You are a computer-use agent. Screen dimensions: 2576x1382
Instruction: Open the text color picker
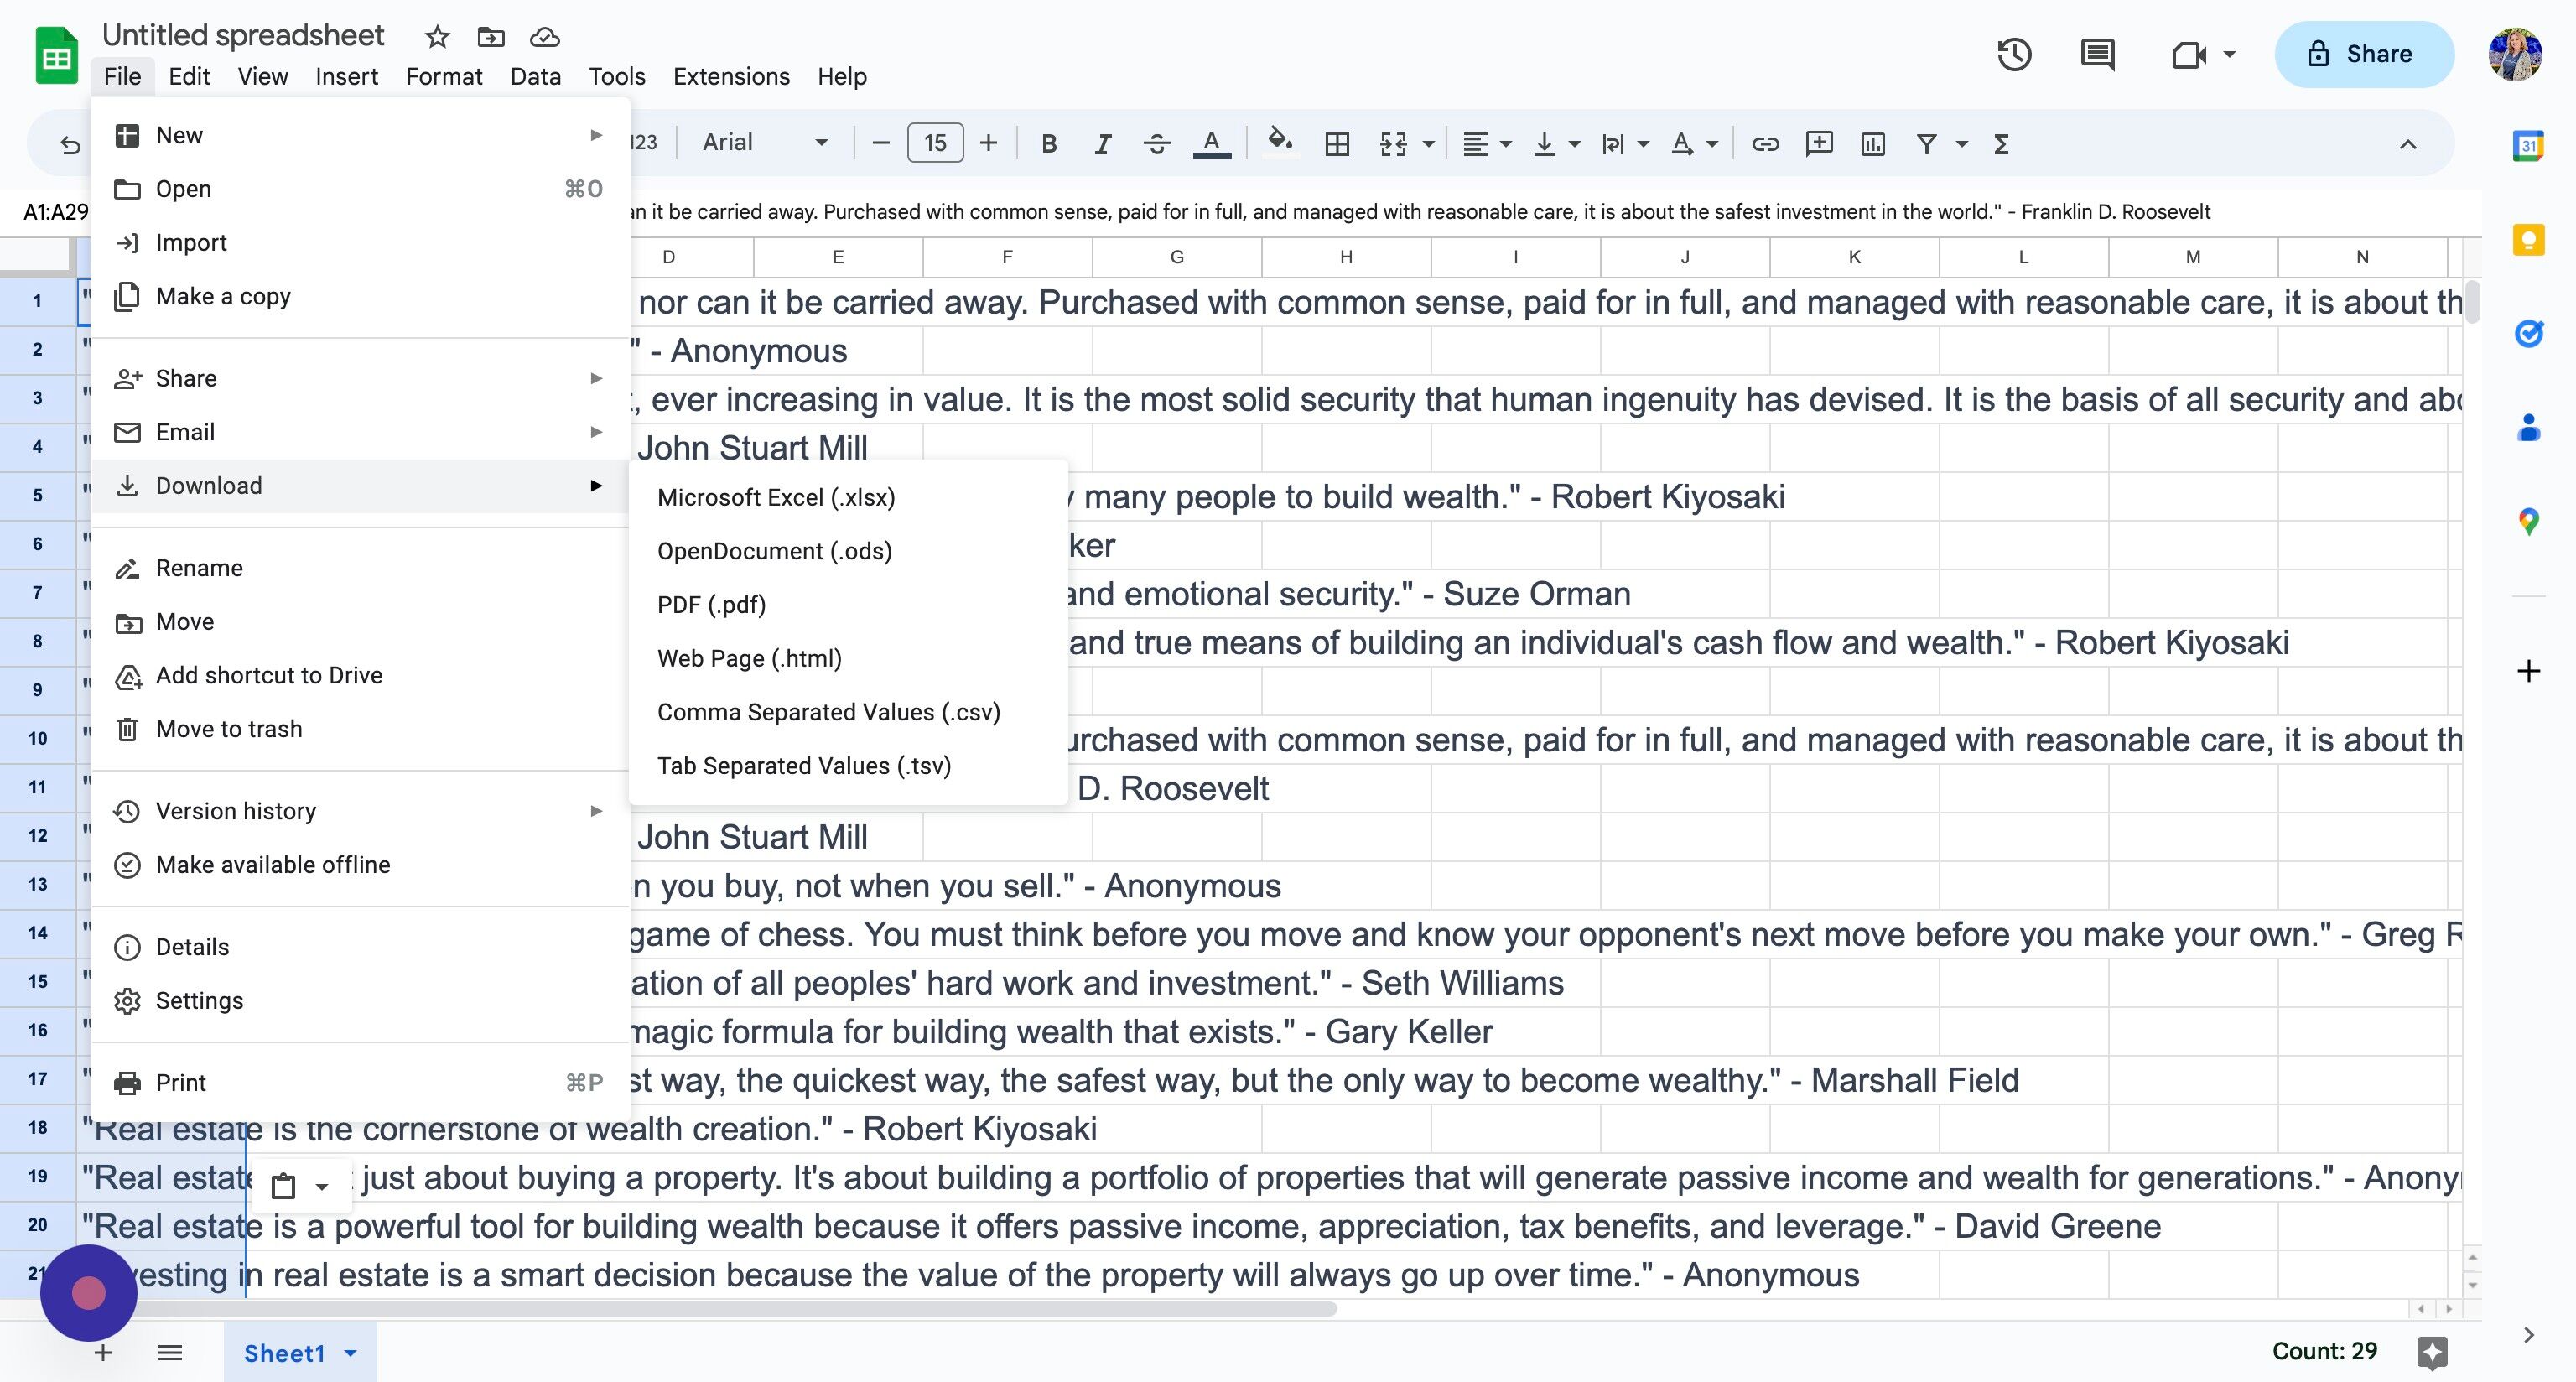(x=1211, y=144)
